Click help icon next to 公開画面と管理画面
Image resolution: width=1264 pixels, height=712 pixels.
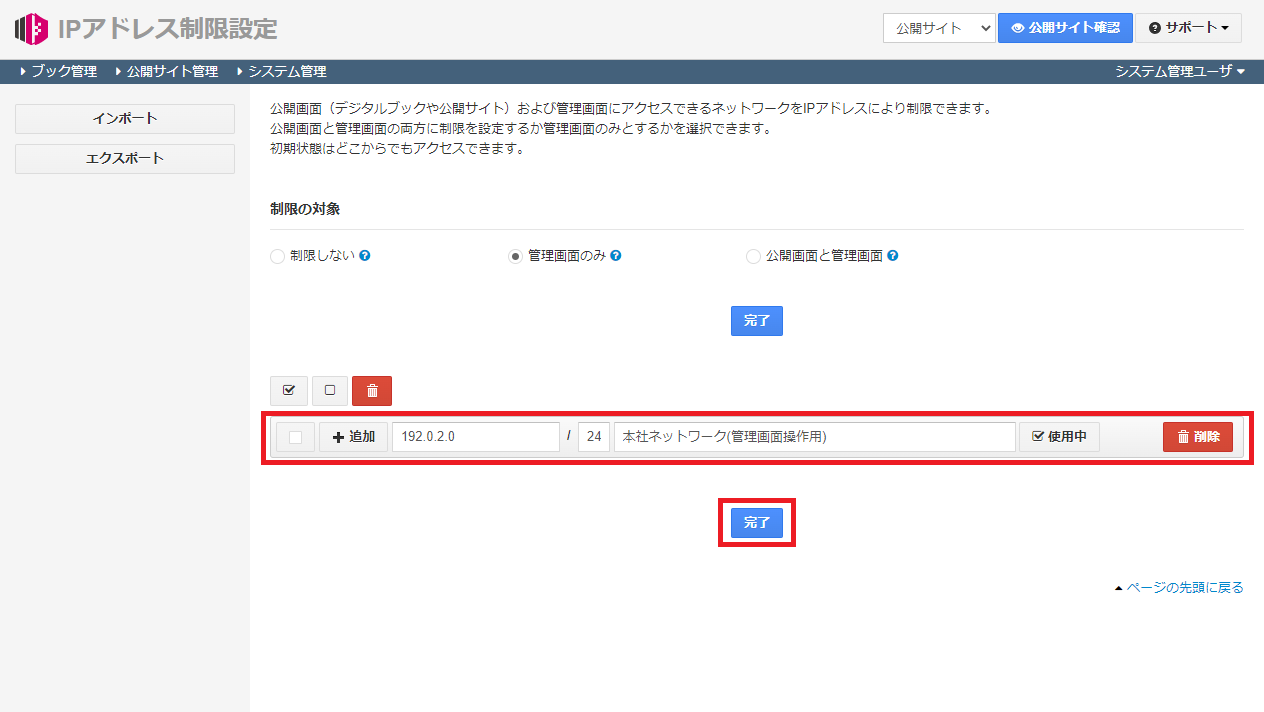click(x=892, y=256)
